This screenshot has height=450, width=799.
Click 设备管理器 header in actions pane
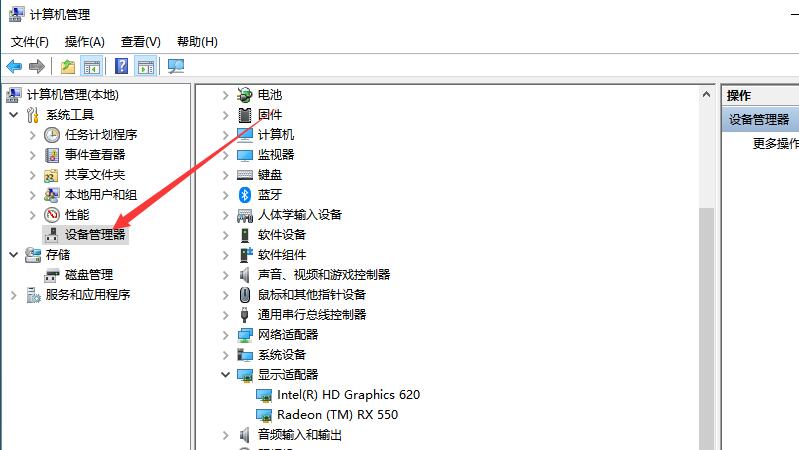click(759, 120)
